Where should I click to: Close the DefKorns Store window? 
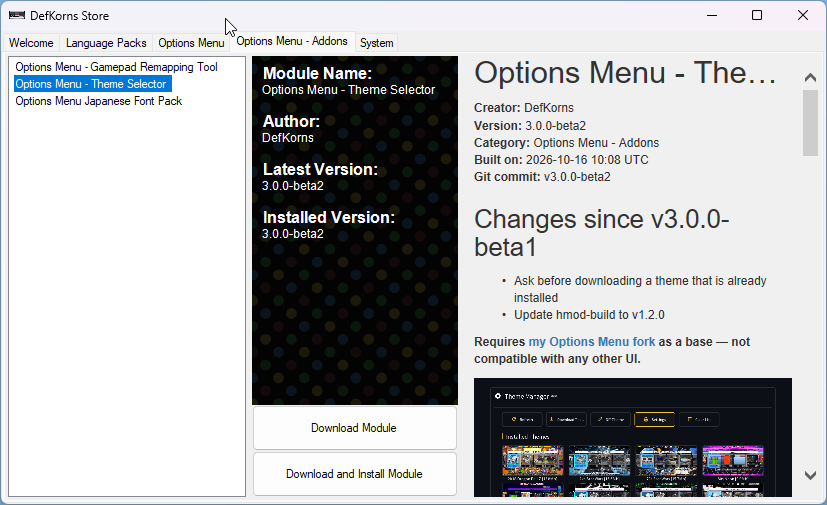point(803,15)
